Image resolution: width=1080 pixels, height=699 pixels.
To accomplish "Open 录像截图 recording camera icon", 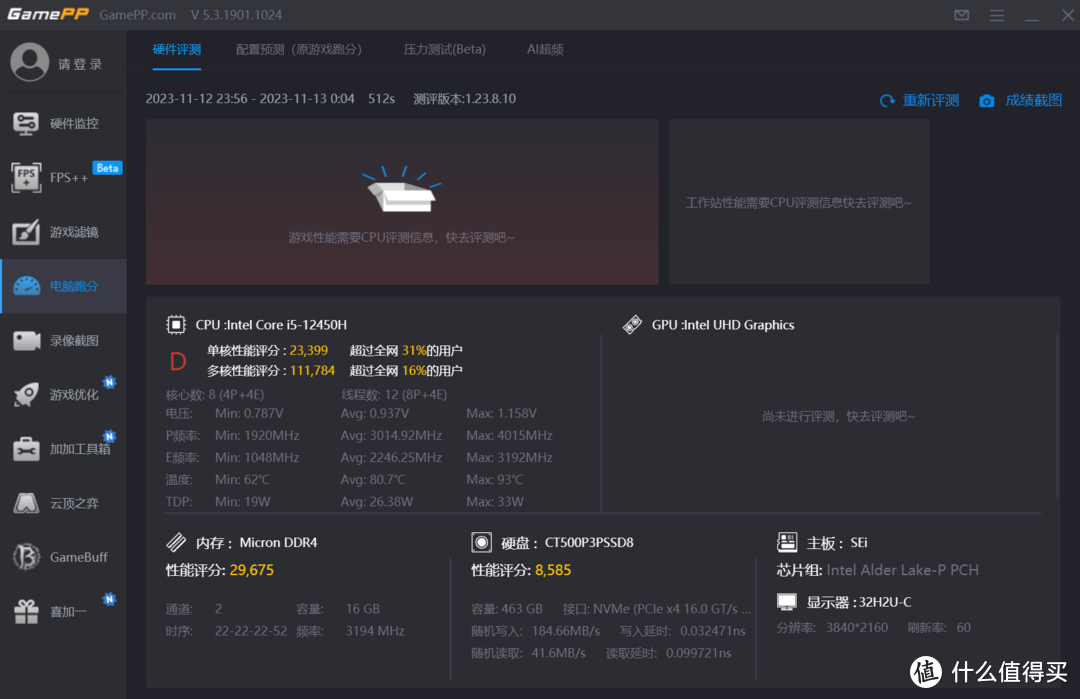I will [27, 340].
